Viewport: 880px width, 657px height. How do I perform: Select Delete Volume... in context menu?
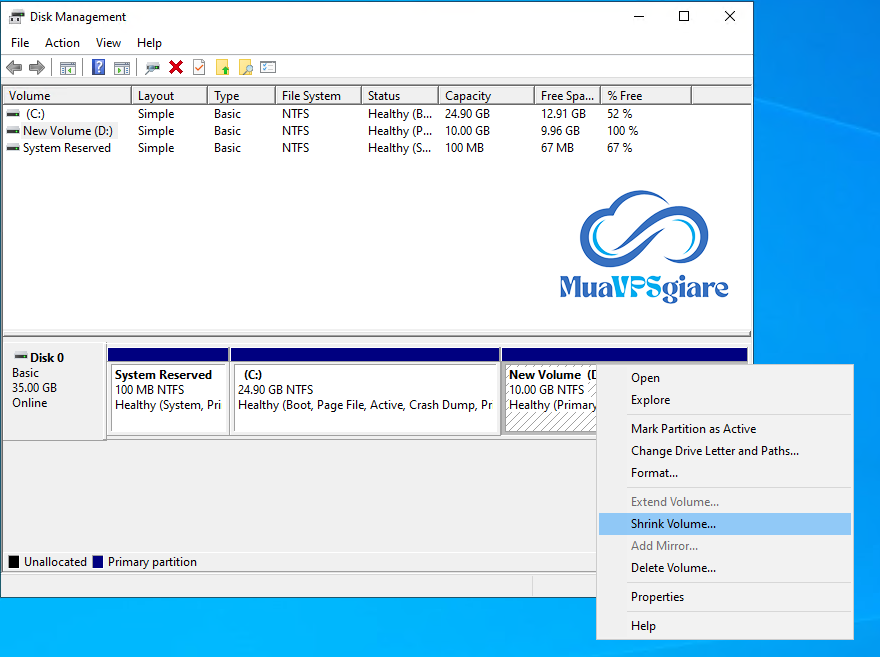click(673, 568)
